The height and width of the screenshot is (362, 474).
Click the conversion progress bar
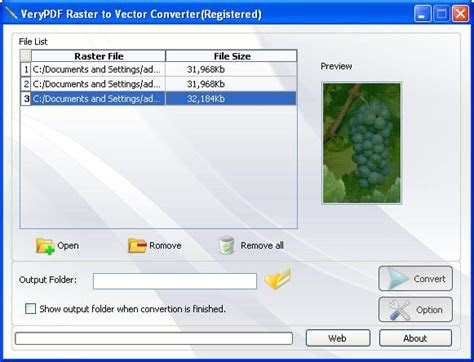coord(154,338)
